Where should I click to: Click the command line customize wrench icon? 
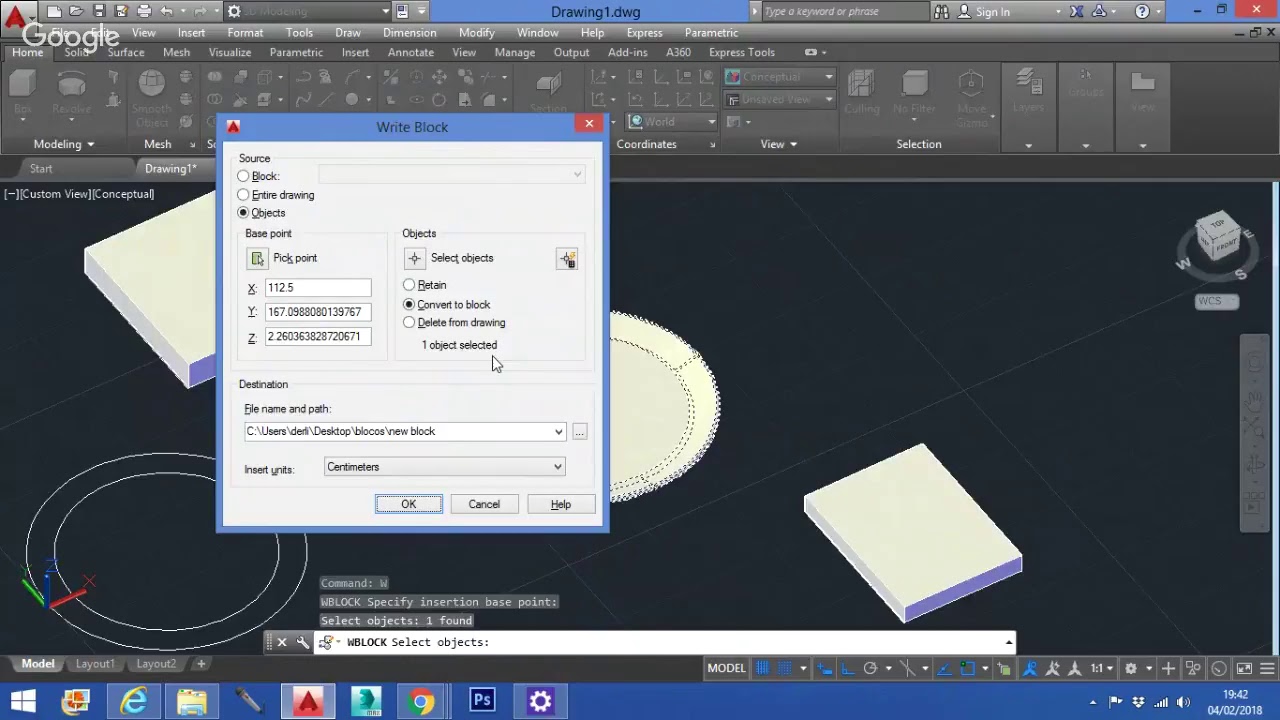302,642
